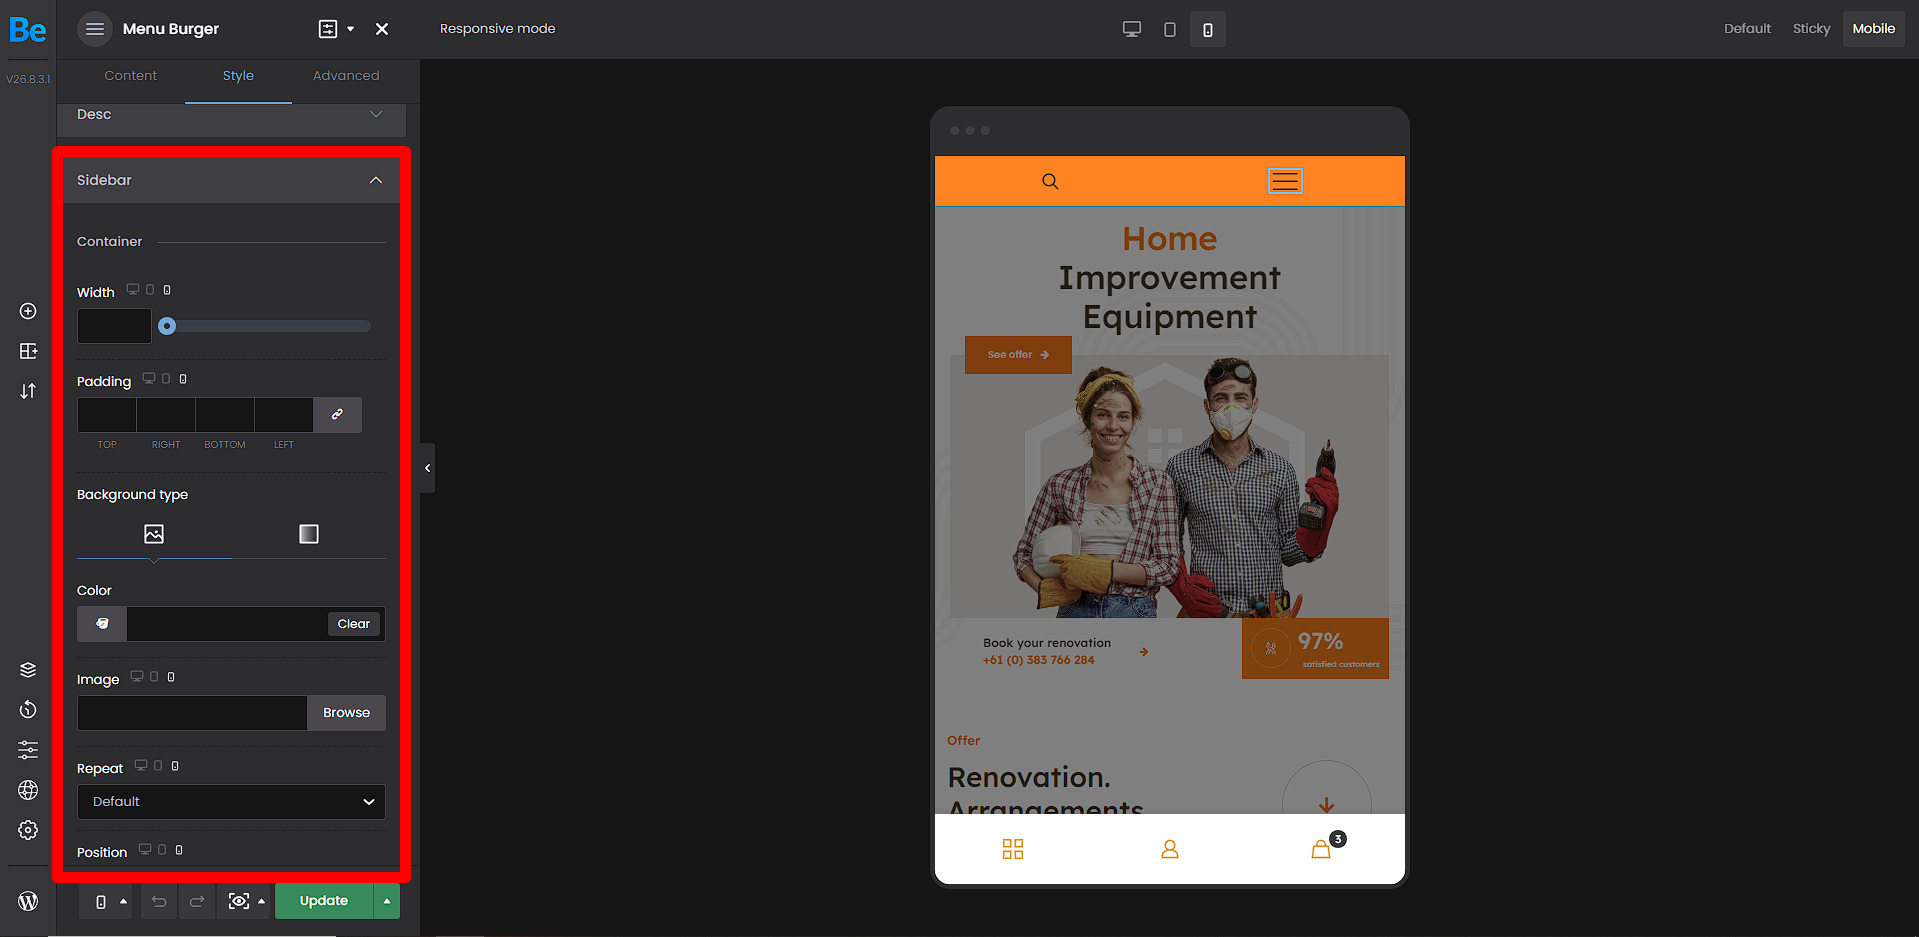
Task: Open settings gear in left sidebar
Action: (x=28, y=830)
